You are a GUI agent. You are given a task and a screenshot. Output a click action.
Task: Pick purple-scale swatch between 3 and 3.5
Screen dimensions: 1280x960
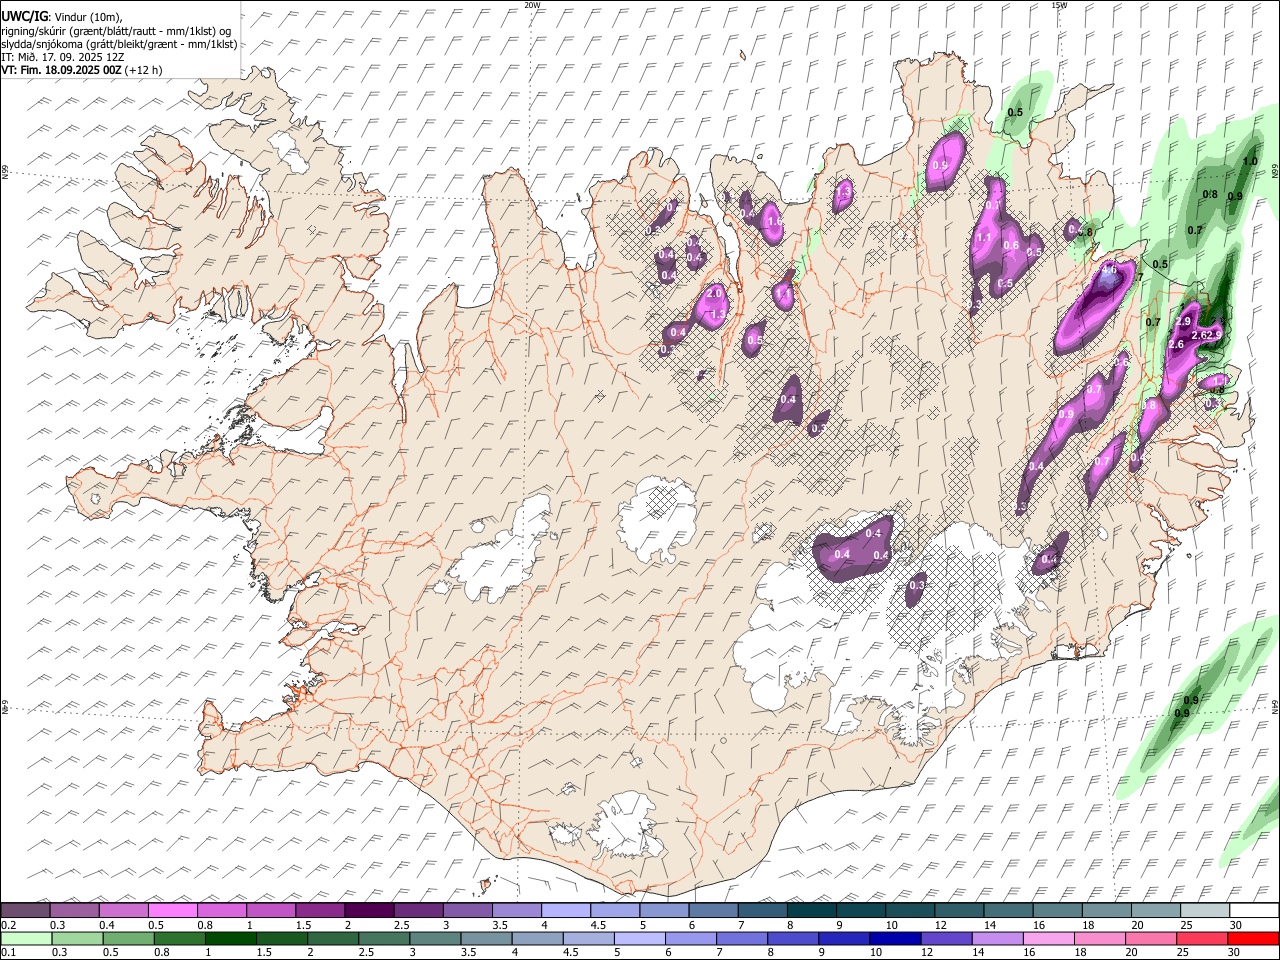point(466,911)
